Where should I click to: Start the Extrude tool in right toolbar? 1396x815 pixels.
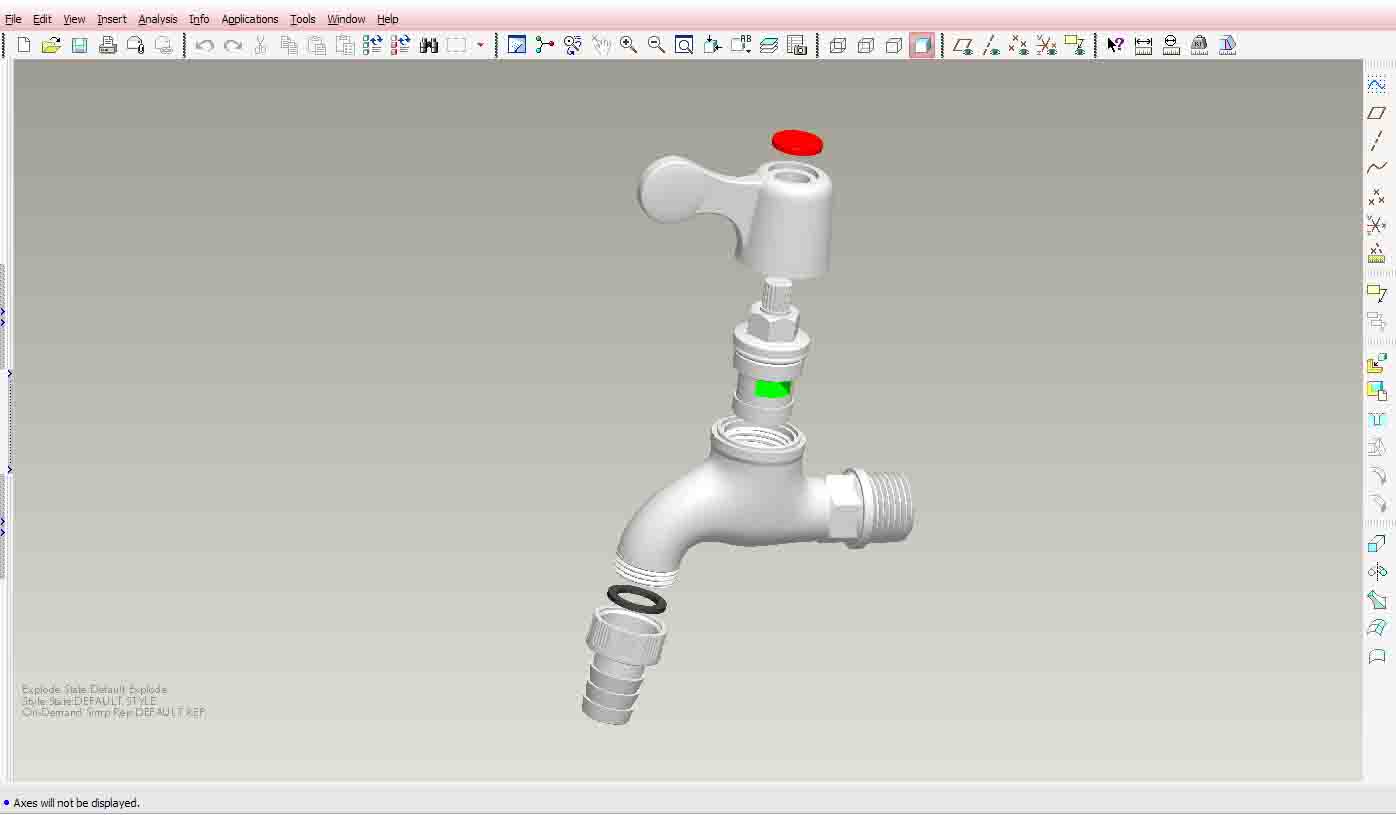click(x=1377, y=544)
